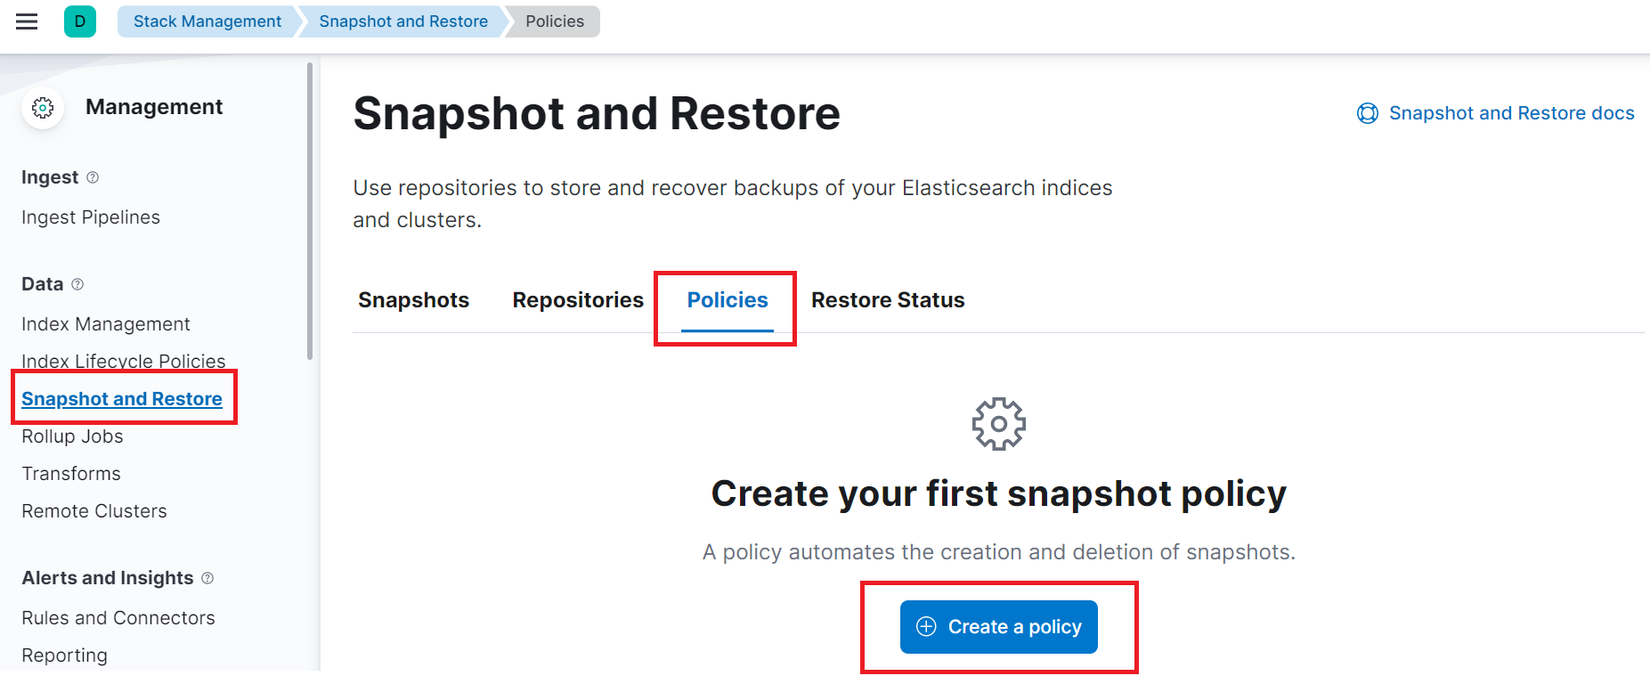Click the sidebar vertical scrollbar
This screenshot has height=685, width=1650.
coord(310,210)
